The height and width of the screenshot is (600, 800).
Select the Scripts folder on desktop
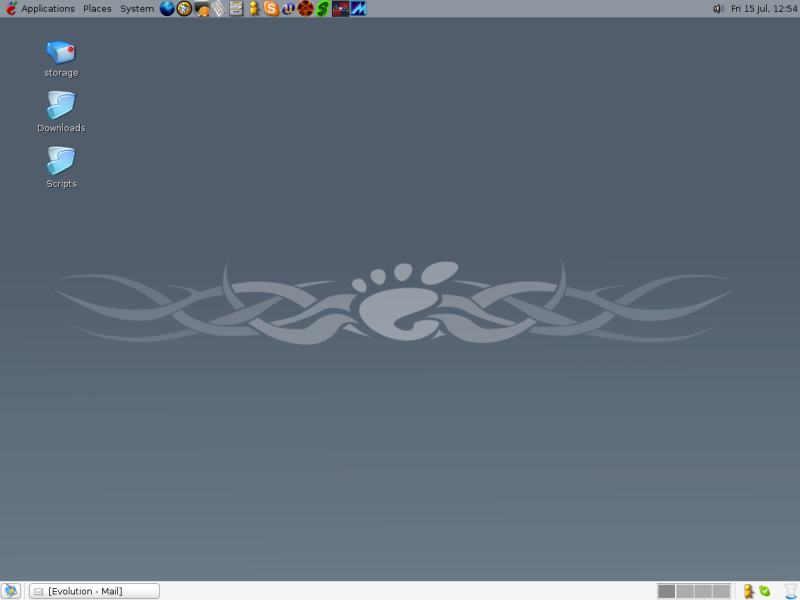click(61, 168)
